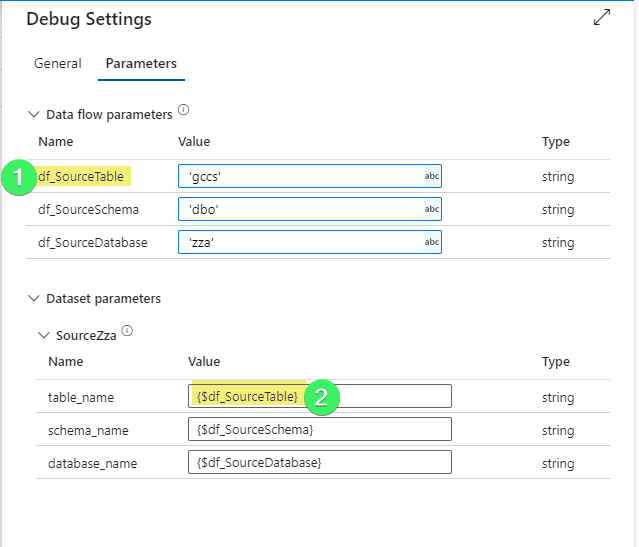Select the table_name parameter label
The height and width of the screenshot is (547, 639).
(x=81, y=397)
